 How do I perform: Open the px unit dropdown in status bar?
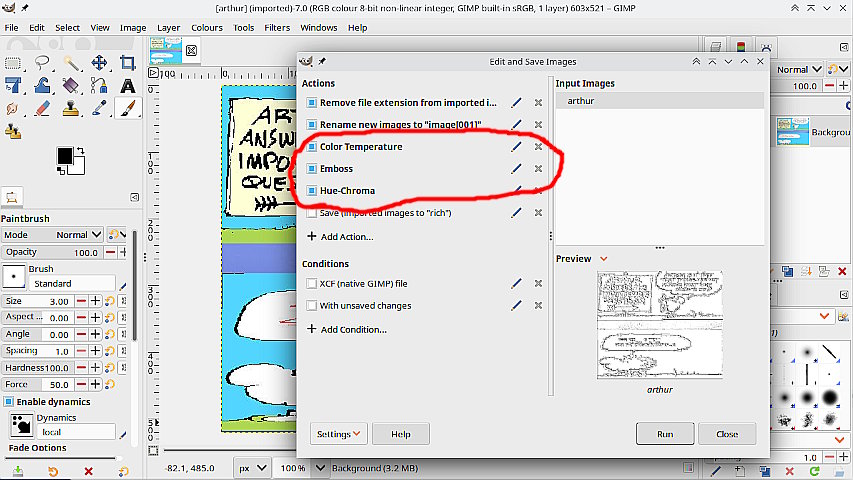(251, 467)
